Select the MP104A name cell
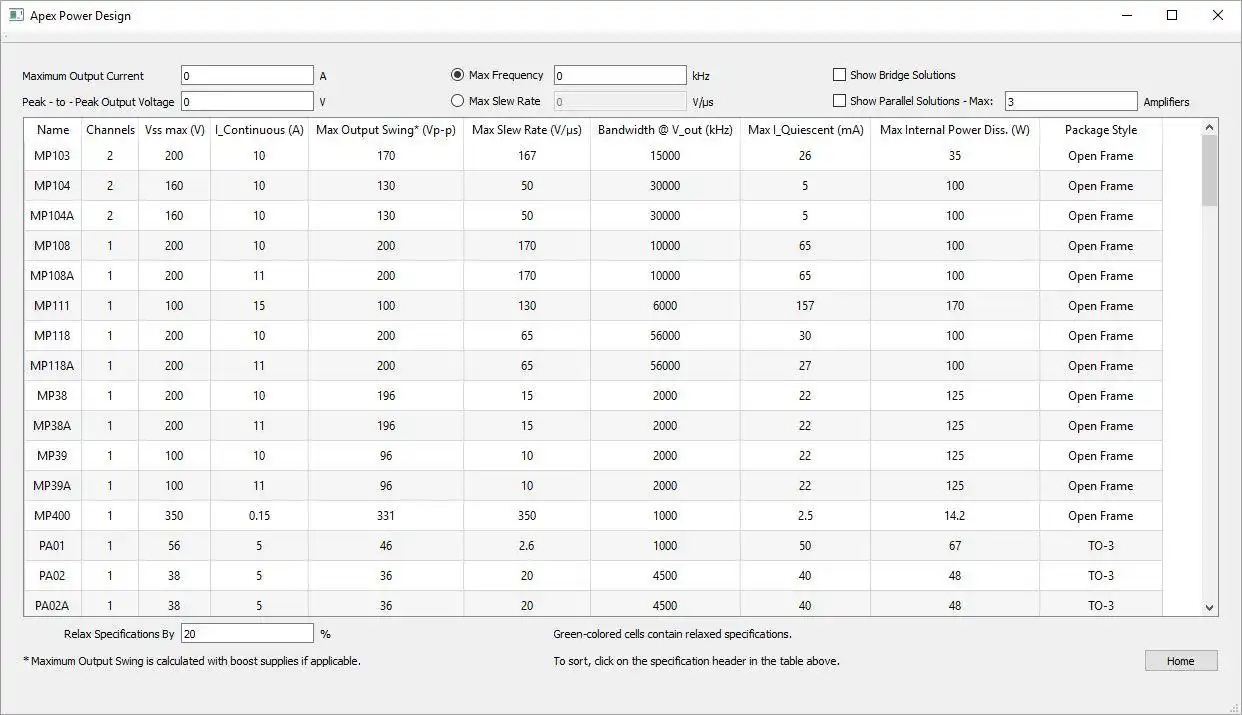 [x=53, y=216]
